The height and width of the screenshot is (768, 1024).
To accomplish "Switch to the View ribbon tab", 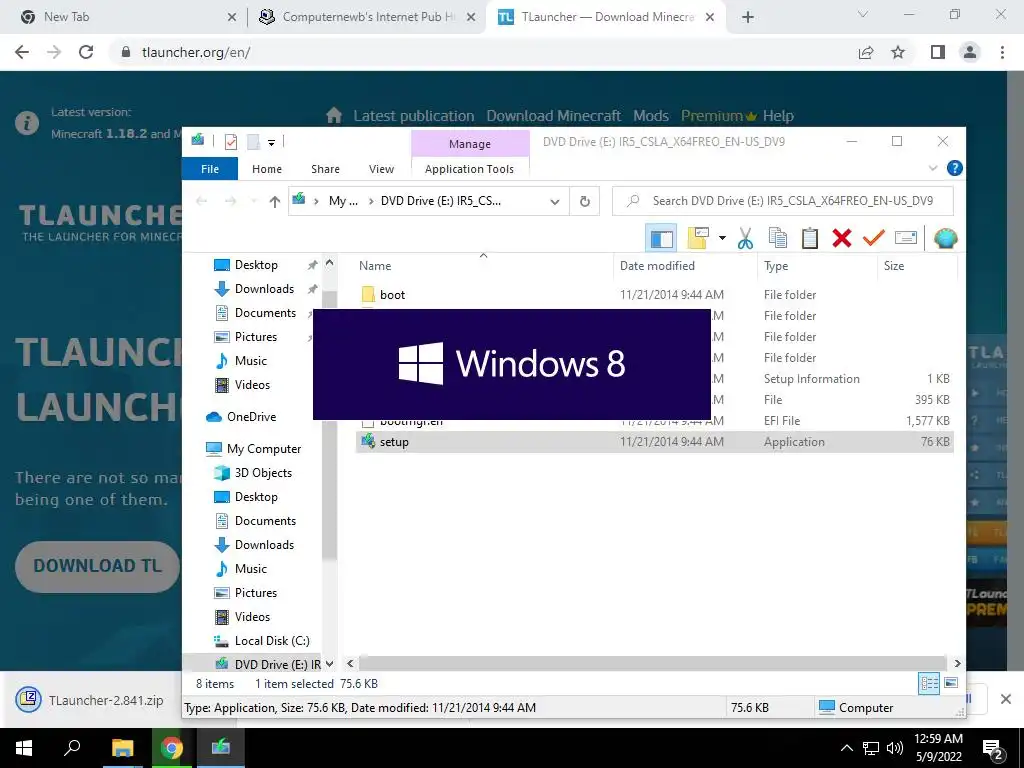I will click(381, 169).
